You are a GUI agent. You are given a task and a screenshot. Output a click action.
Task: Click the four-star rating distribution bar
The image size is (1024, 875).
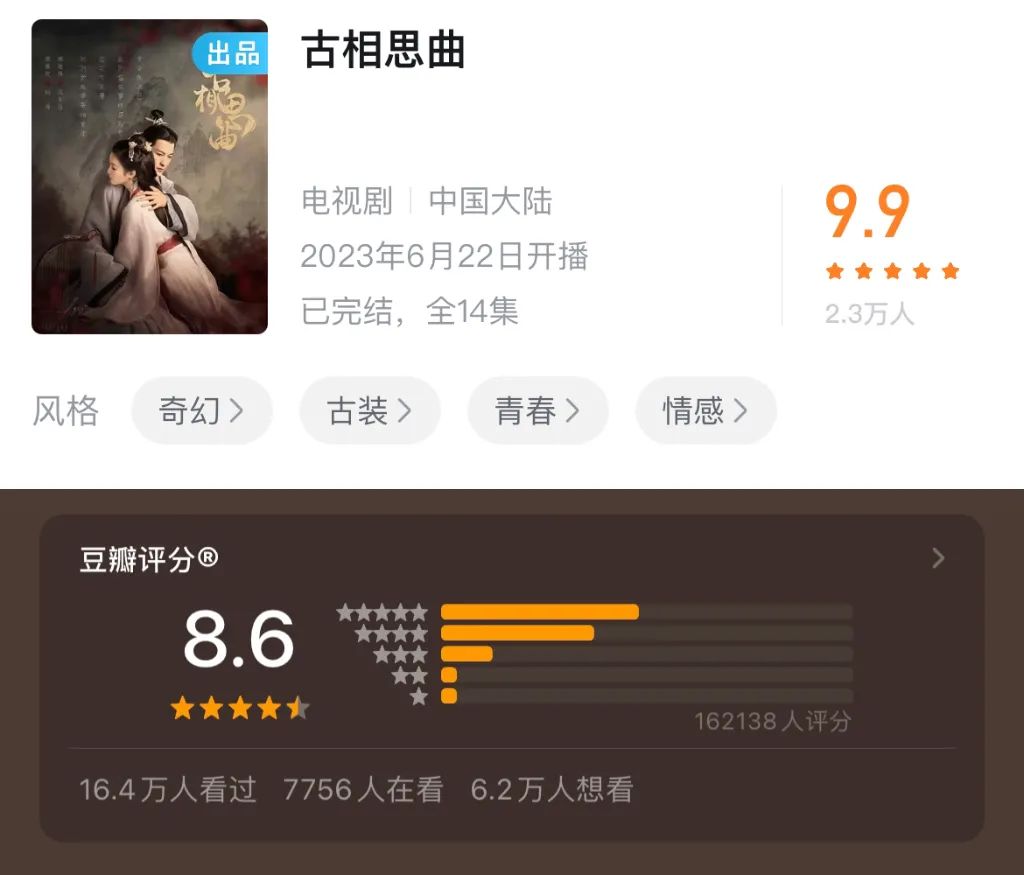tap(647, 633)
